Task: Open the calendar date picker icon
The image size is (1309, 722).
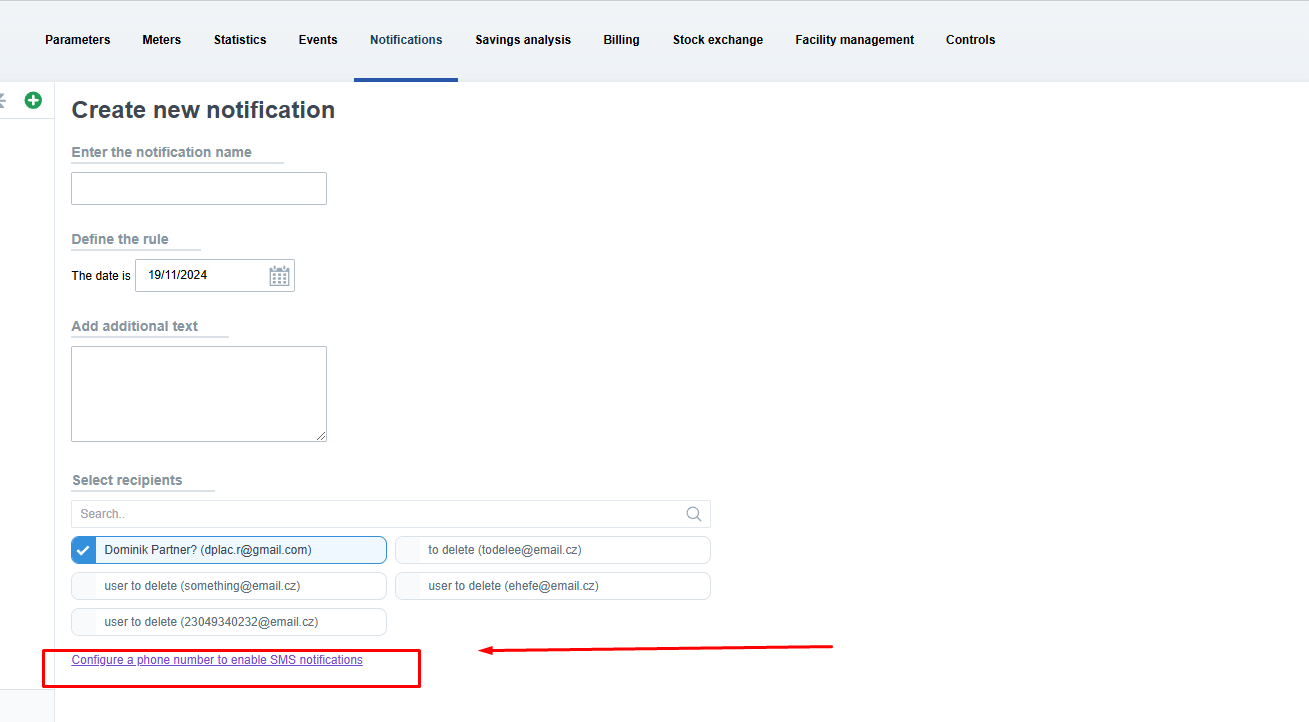Action: (279, 276)
